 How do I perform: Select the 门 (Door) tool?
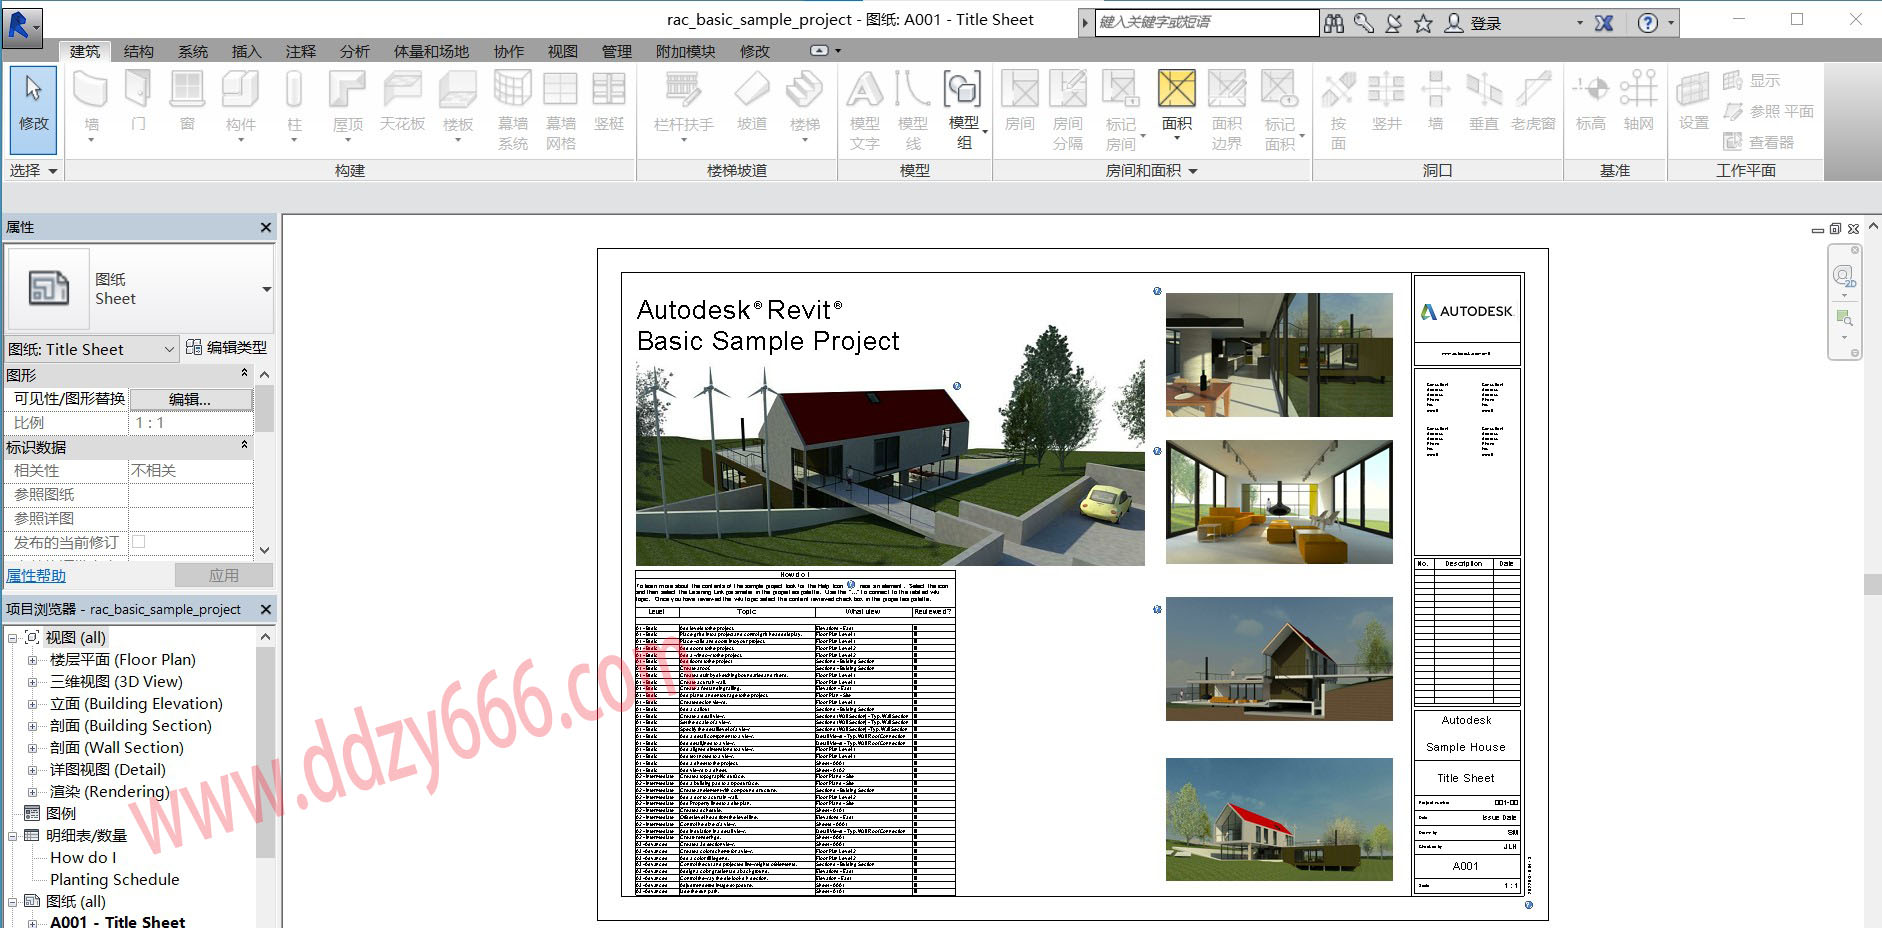(138, 101)
